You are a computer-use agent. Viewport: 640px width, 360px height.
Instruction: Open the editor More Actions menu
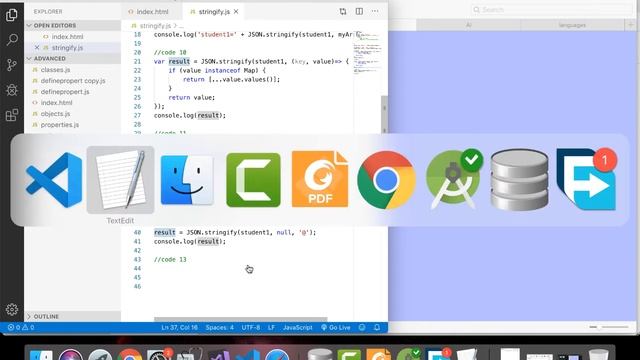[x=375, y=12]
